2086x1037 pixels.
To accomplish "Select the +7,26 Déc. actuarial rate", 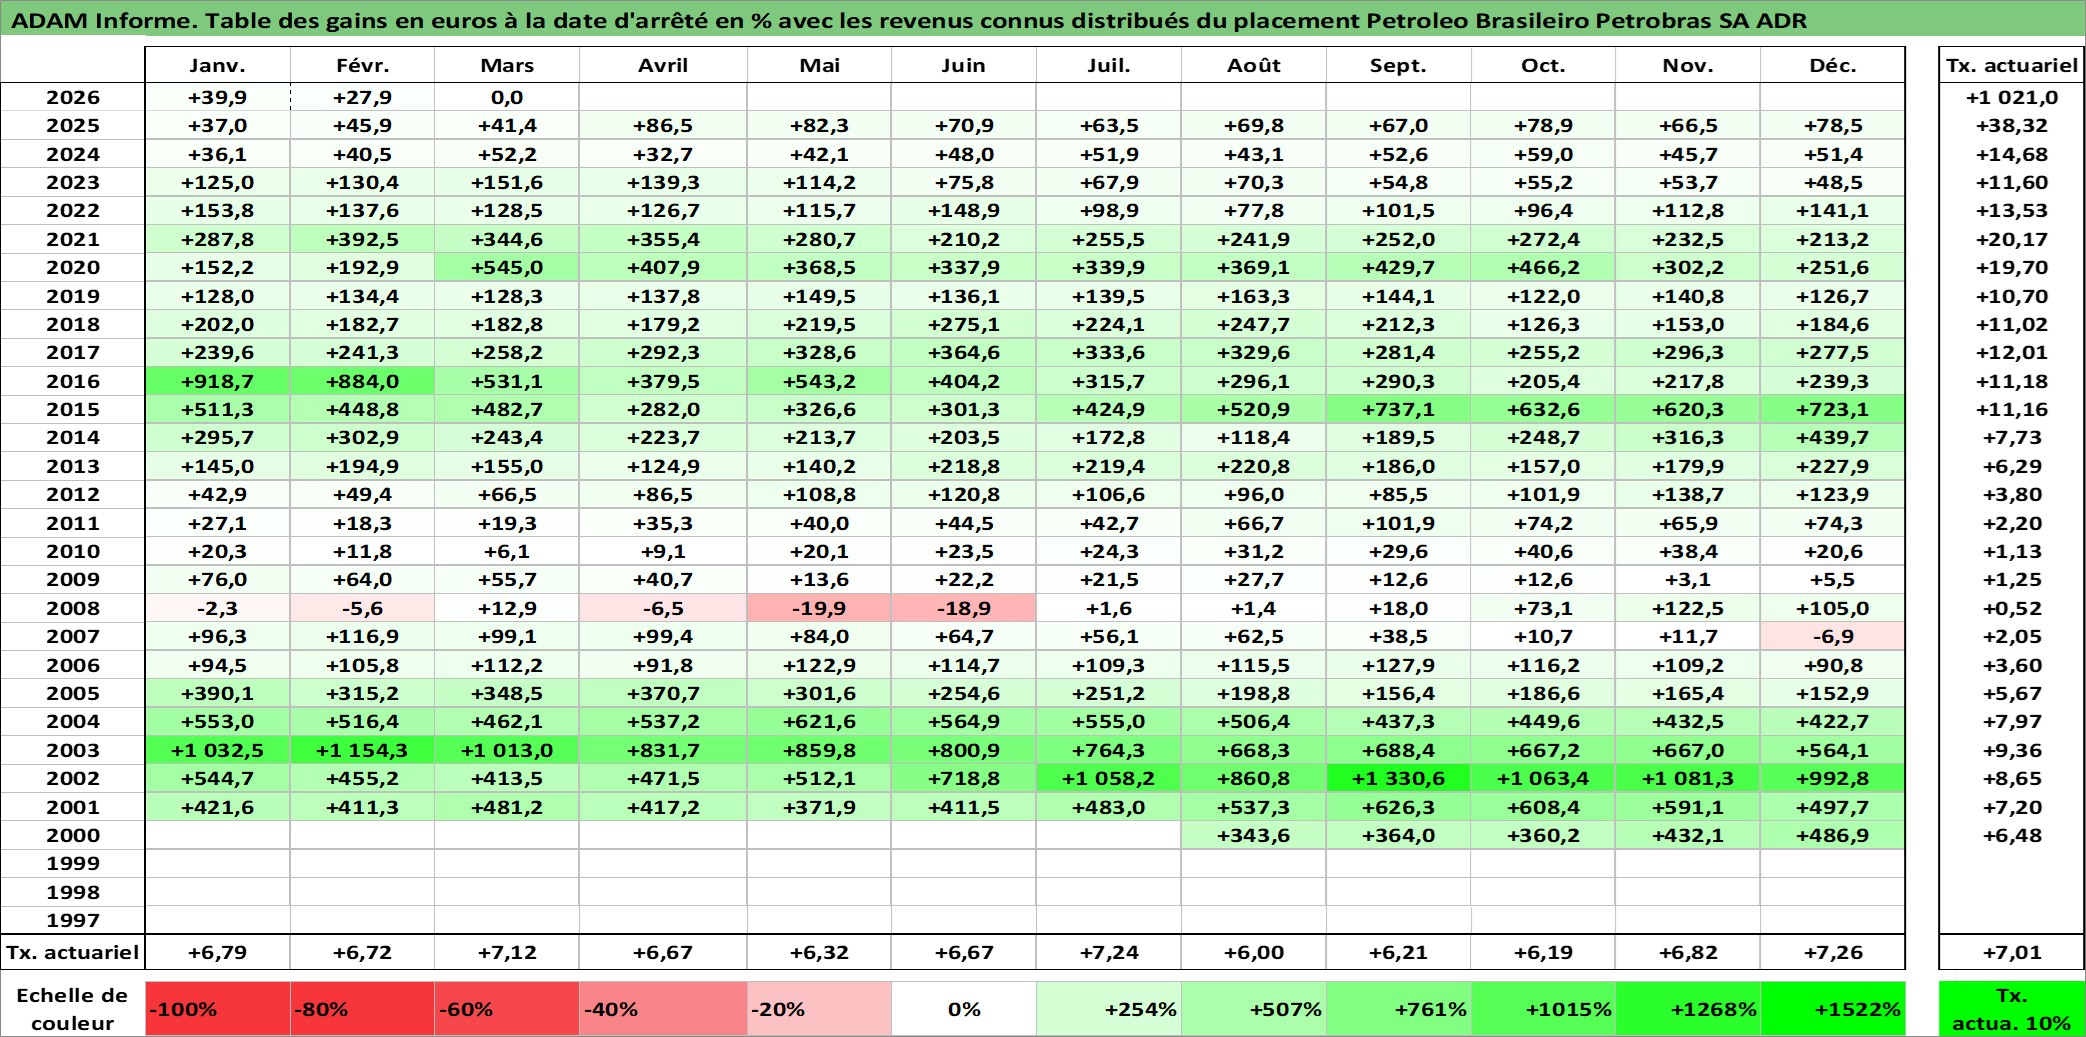I will coord(1832,952).
